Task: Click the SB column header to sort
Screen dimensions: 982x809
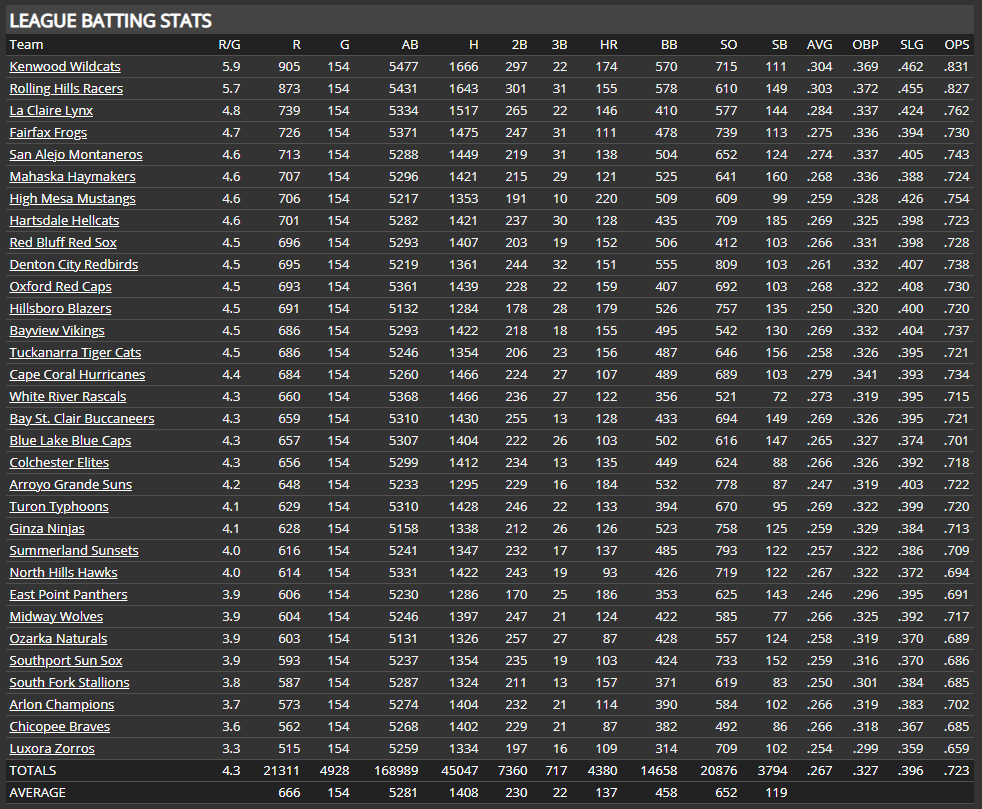Action: [x=779, y=44]
